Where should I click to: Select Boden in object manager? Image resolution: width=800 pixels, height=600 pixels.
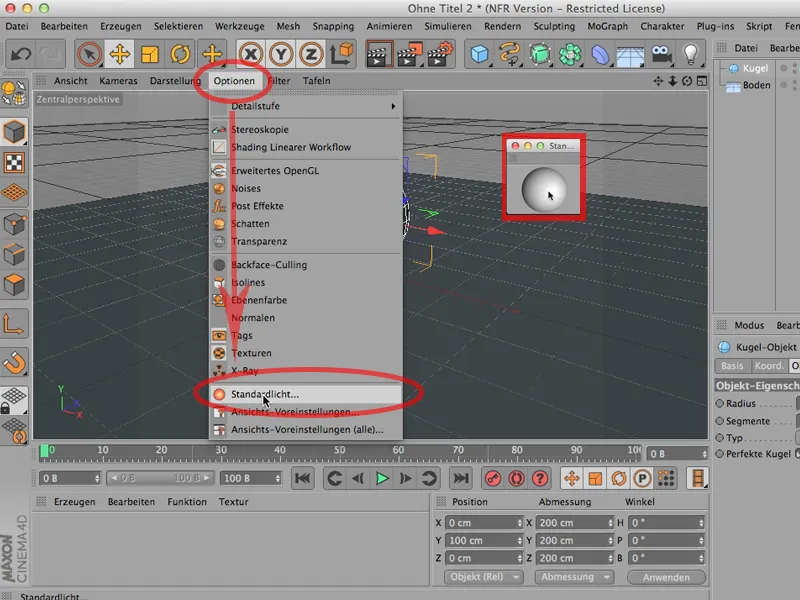pyautogui.click(x=756, y=85)
